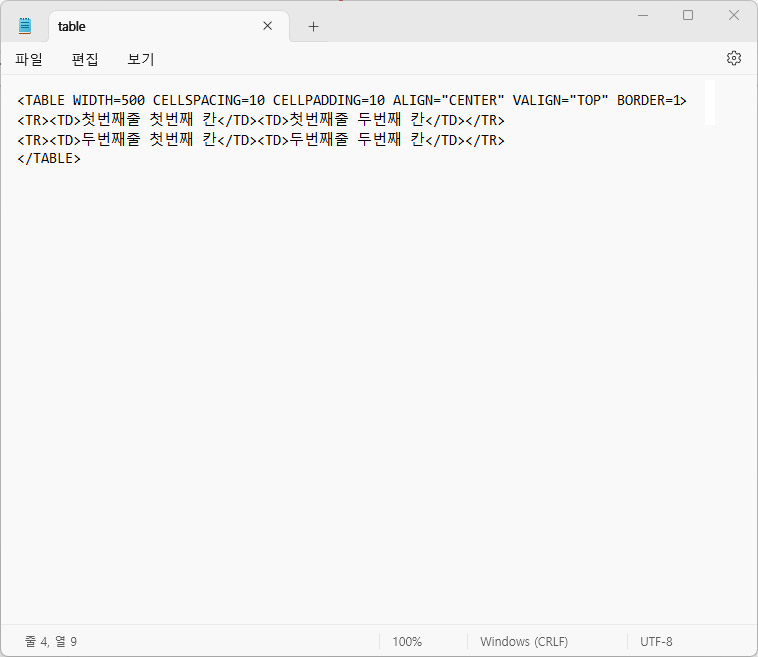Click on VALIGN="TOP" text
Image resolution: width=758 pixels, height=657 pixels.
point(560,101)
